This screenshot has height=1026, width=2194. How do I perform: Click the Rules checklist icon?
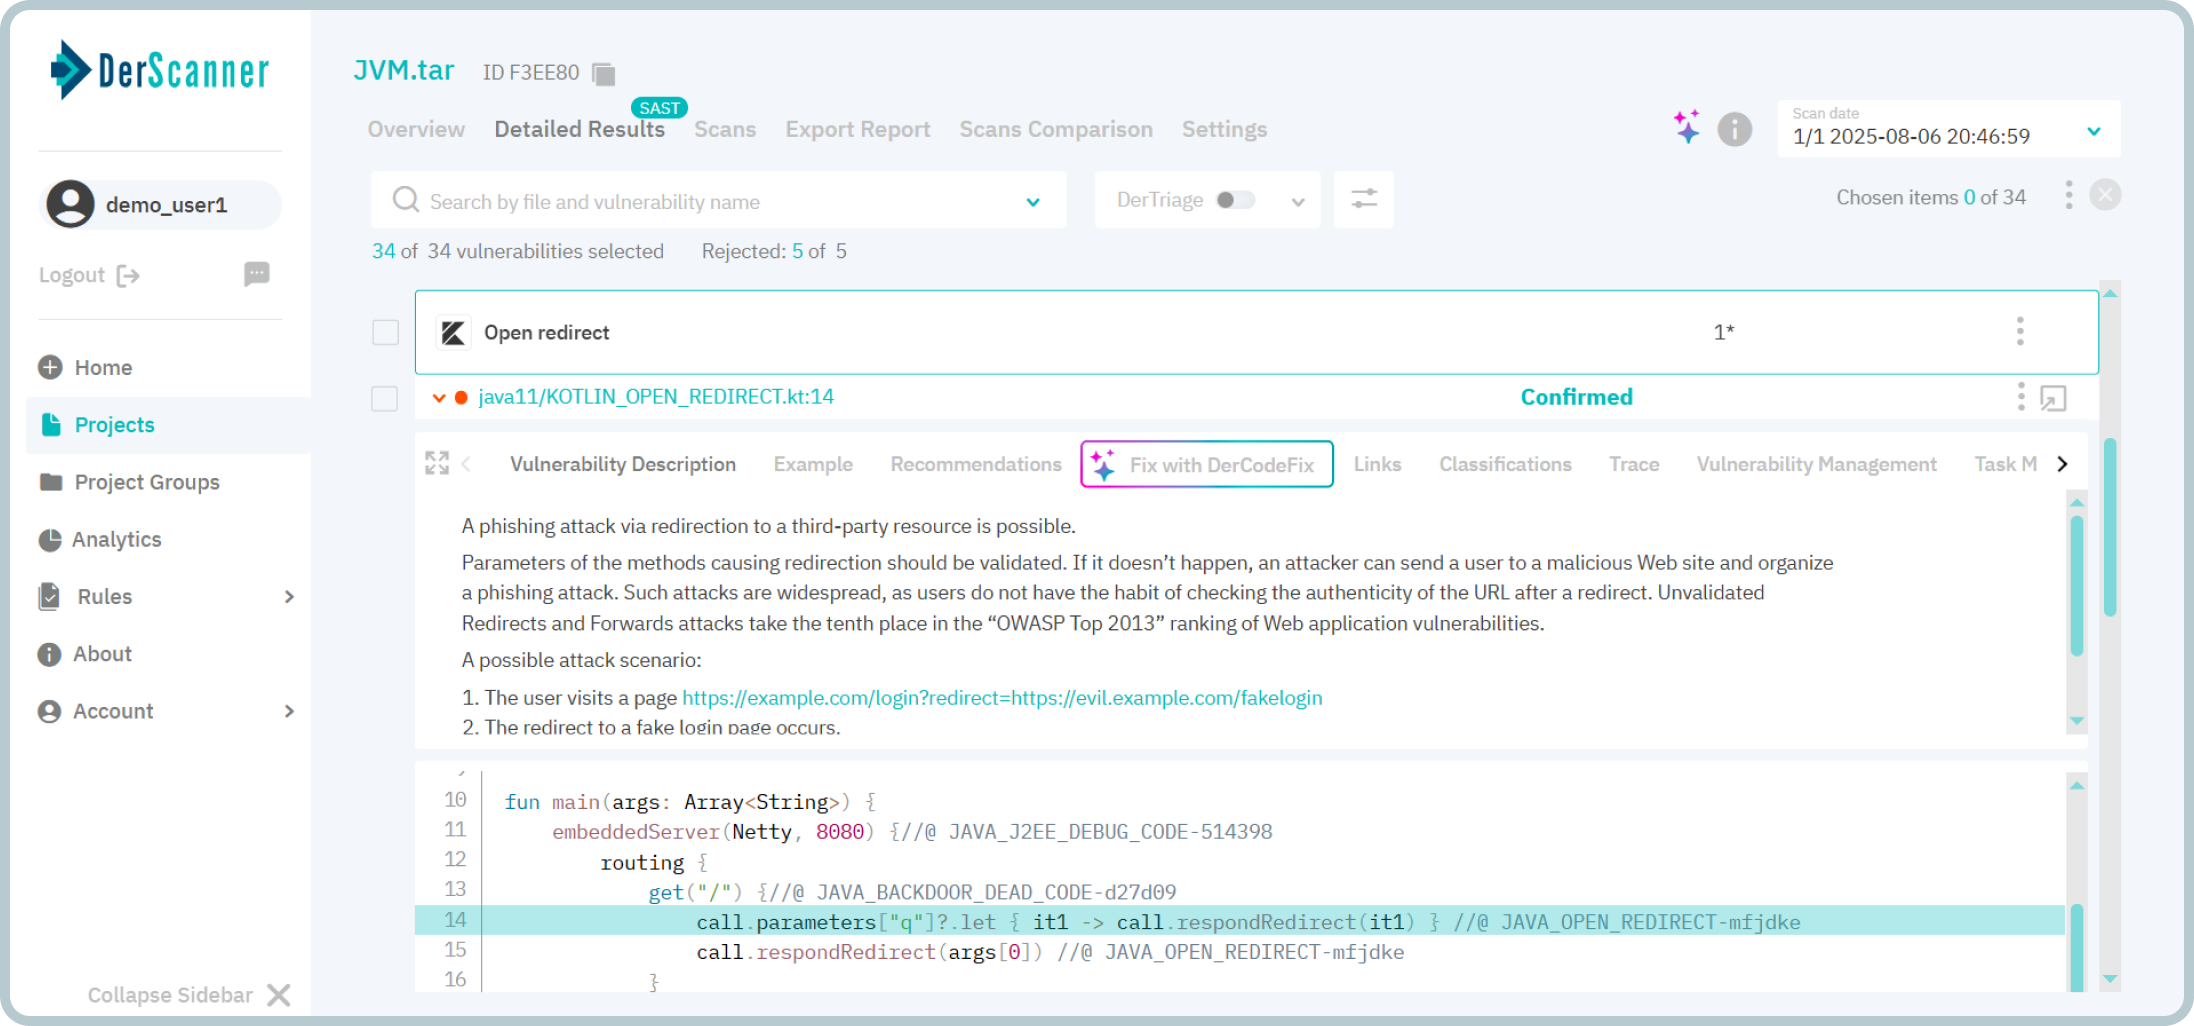(x=49, y=596)
